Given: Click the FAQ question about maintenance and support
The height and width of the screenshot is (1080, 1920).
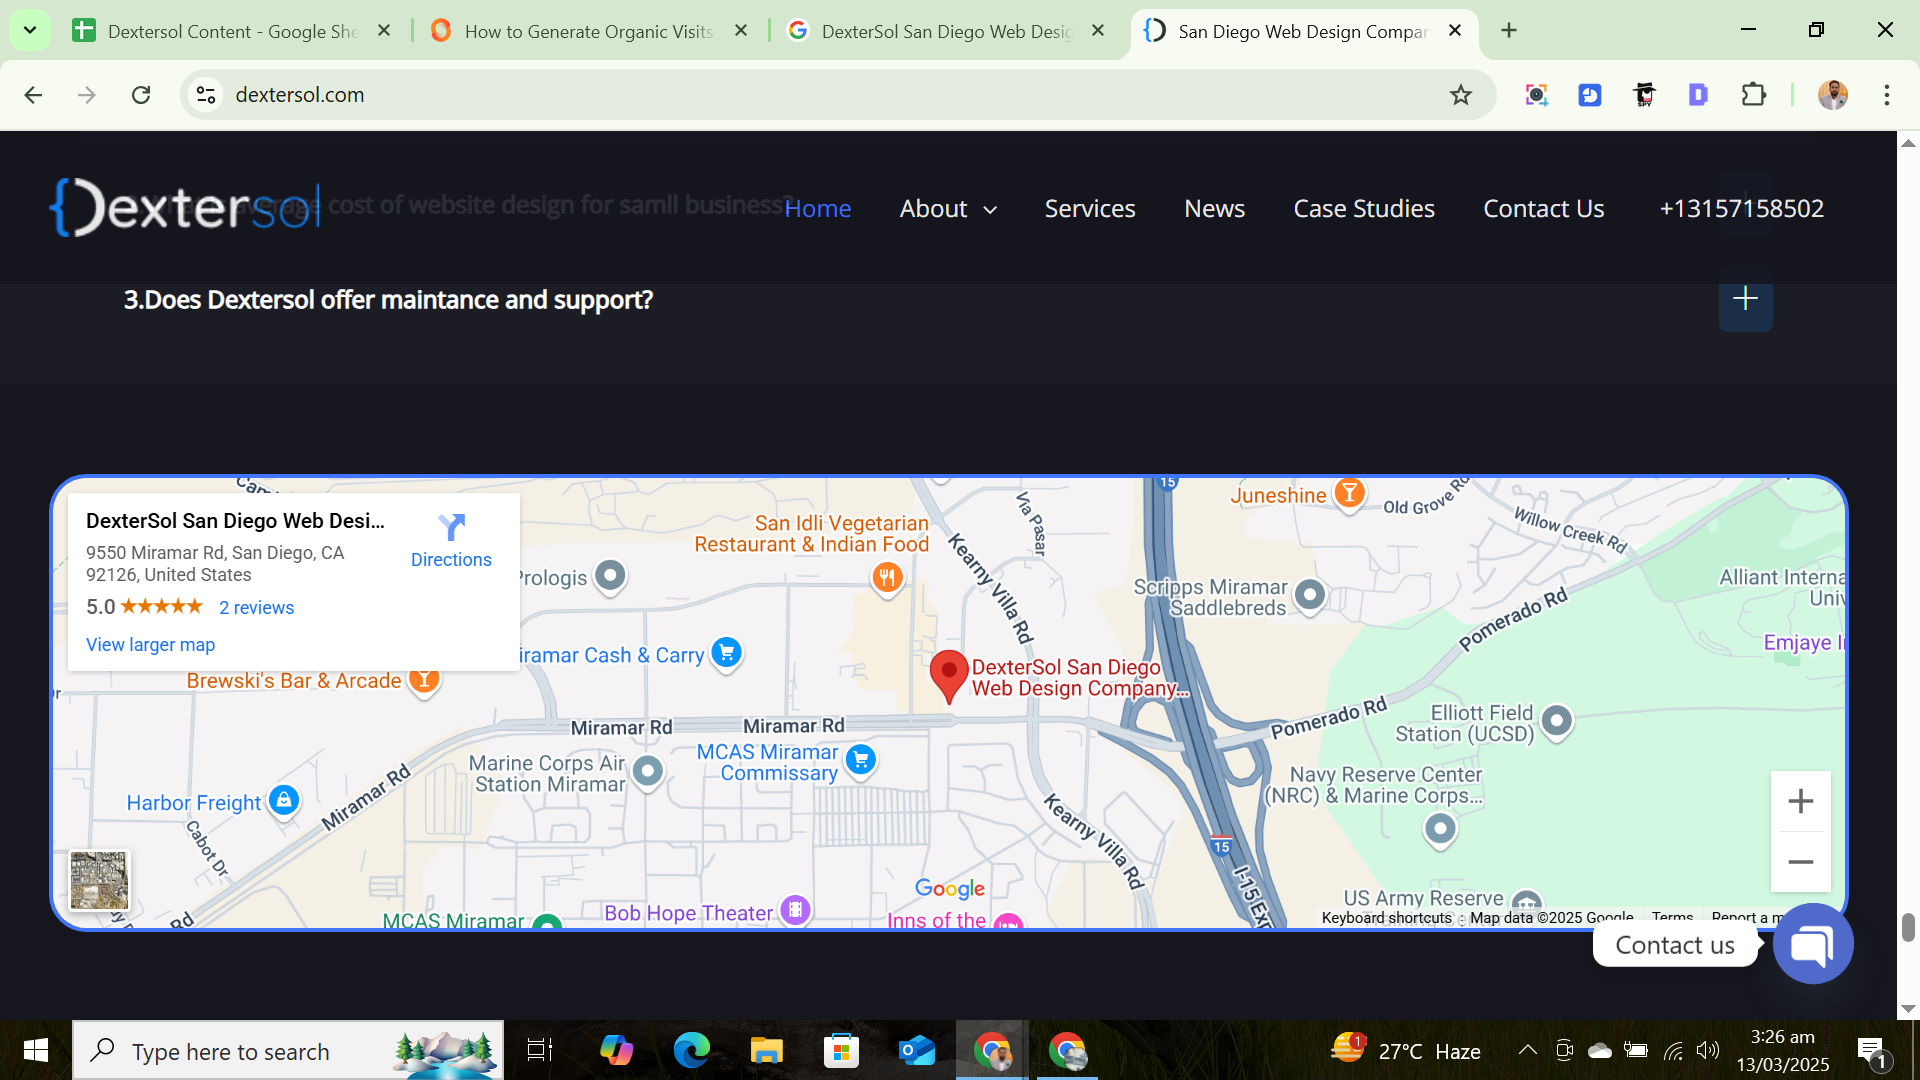Looking at the screenshot, I should coord(388,300).
